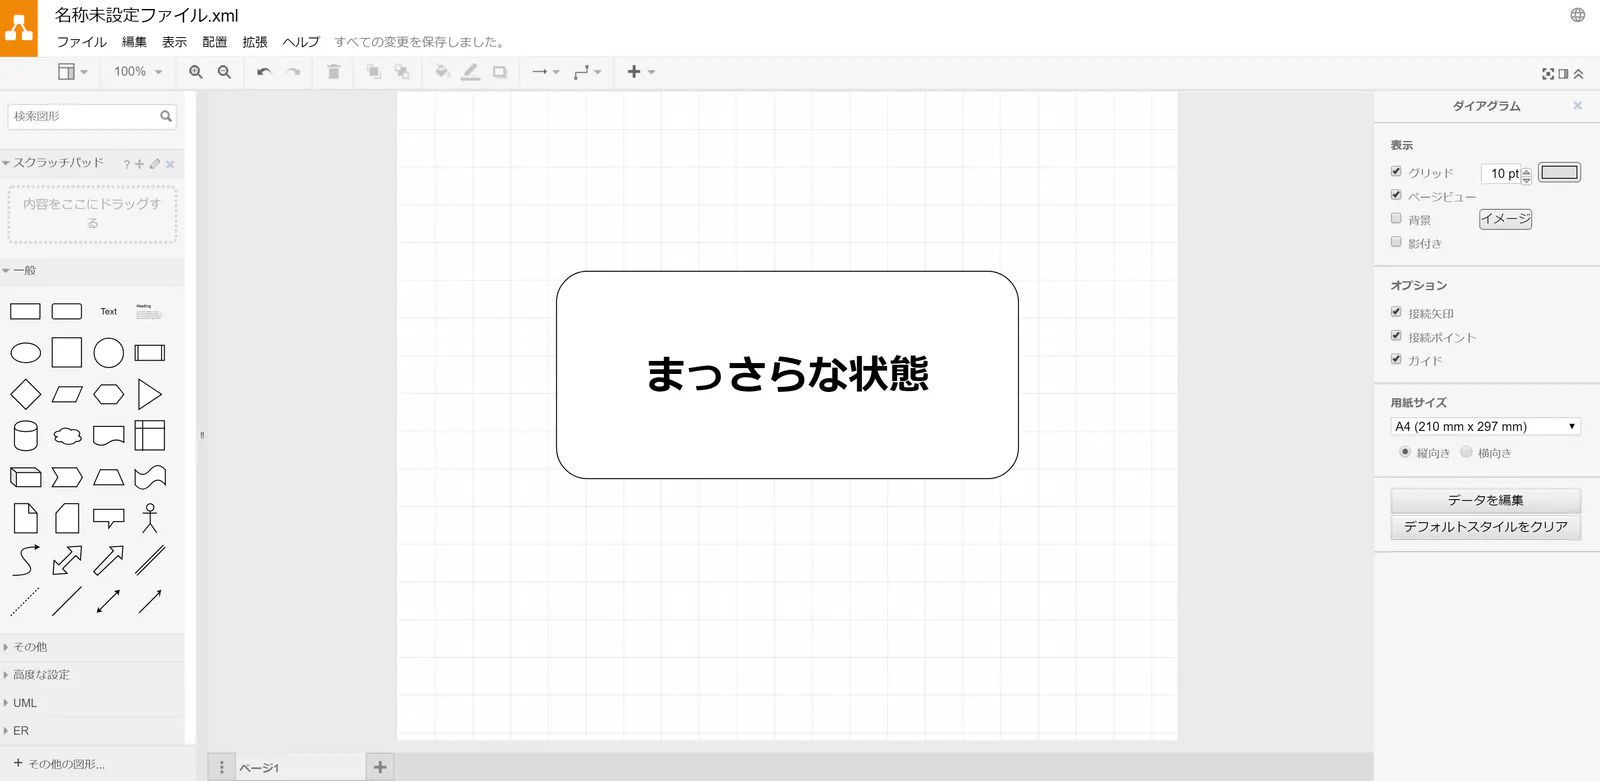Toggle the 接続矢印 checkbox
This screenshot has height=781, width=1600.
click(1396, 312)
